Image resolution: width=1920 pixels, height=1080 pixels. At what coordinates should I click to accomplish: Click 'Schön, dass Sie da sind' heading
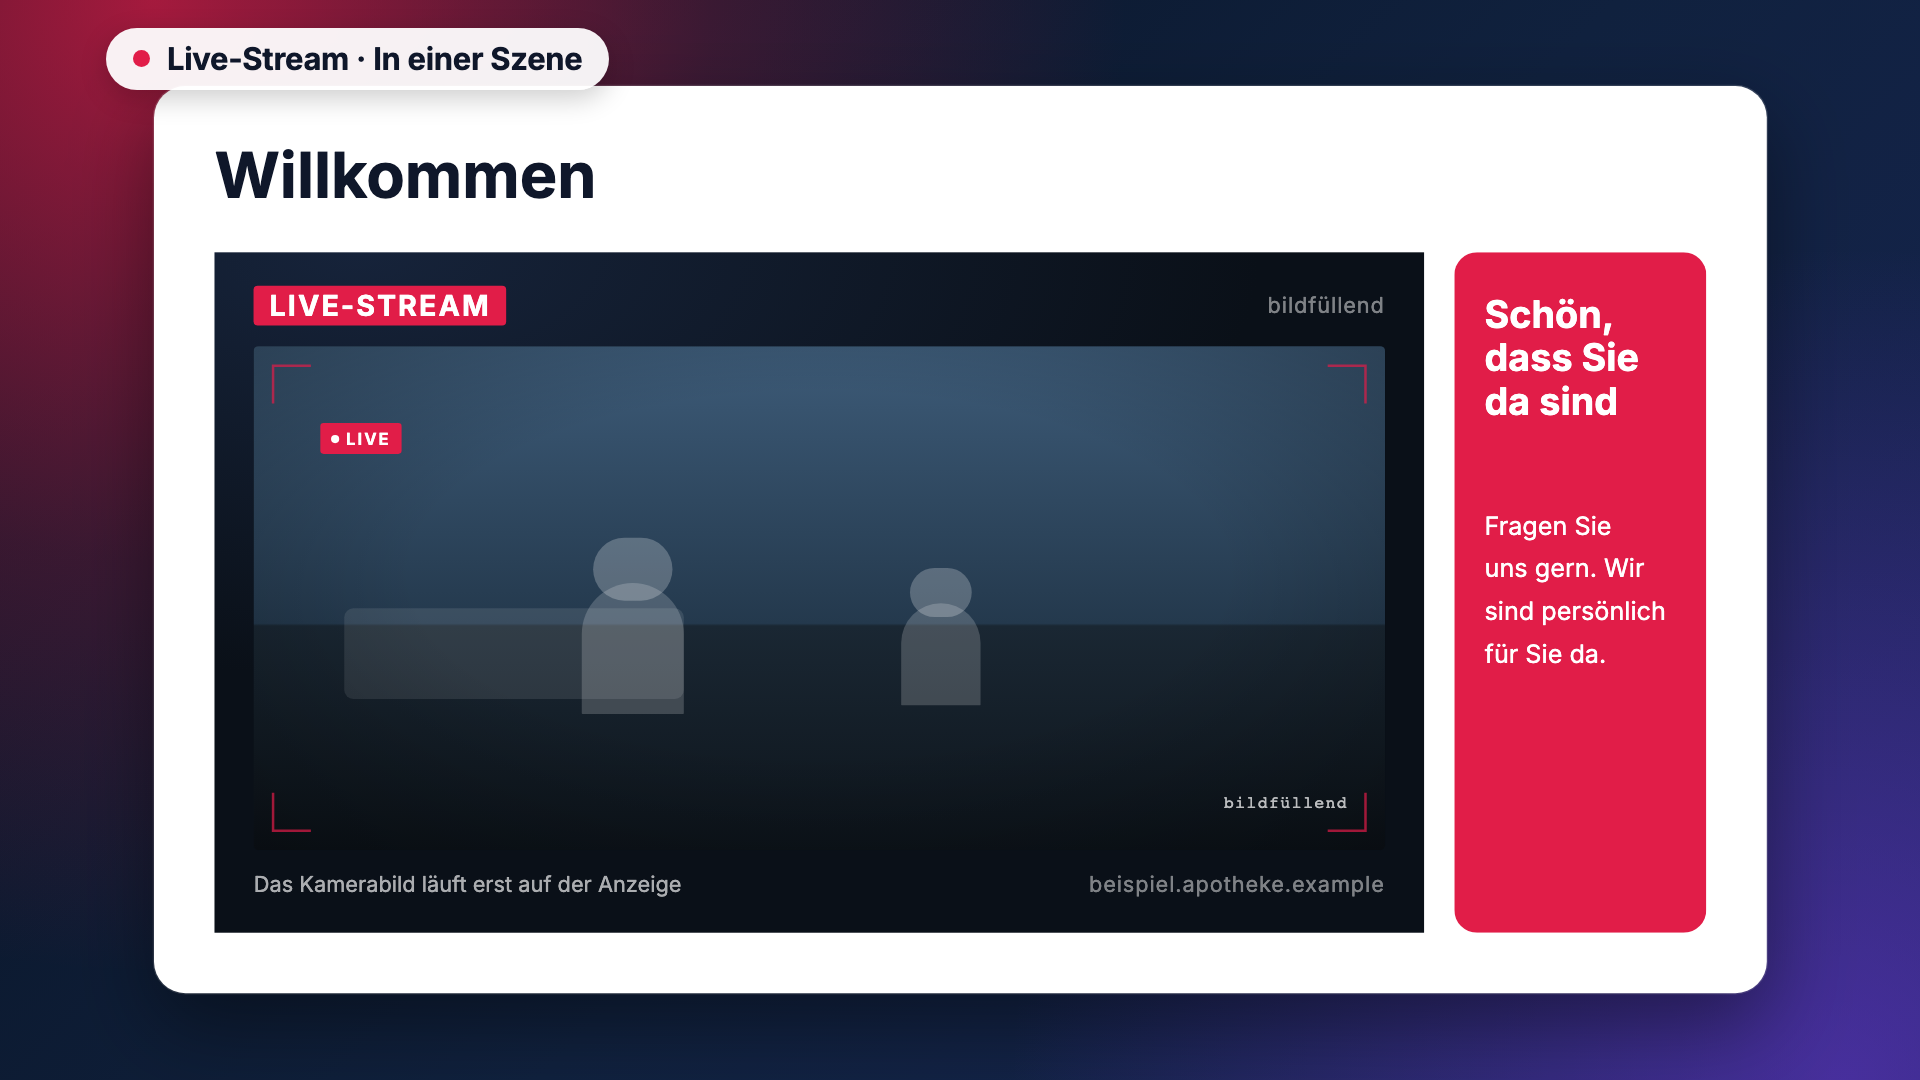pyautogui.click(x=1561, y=358)
